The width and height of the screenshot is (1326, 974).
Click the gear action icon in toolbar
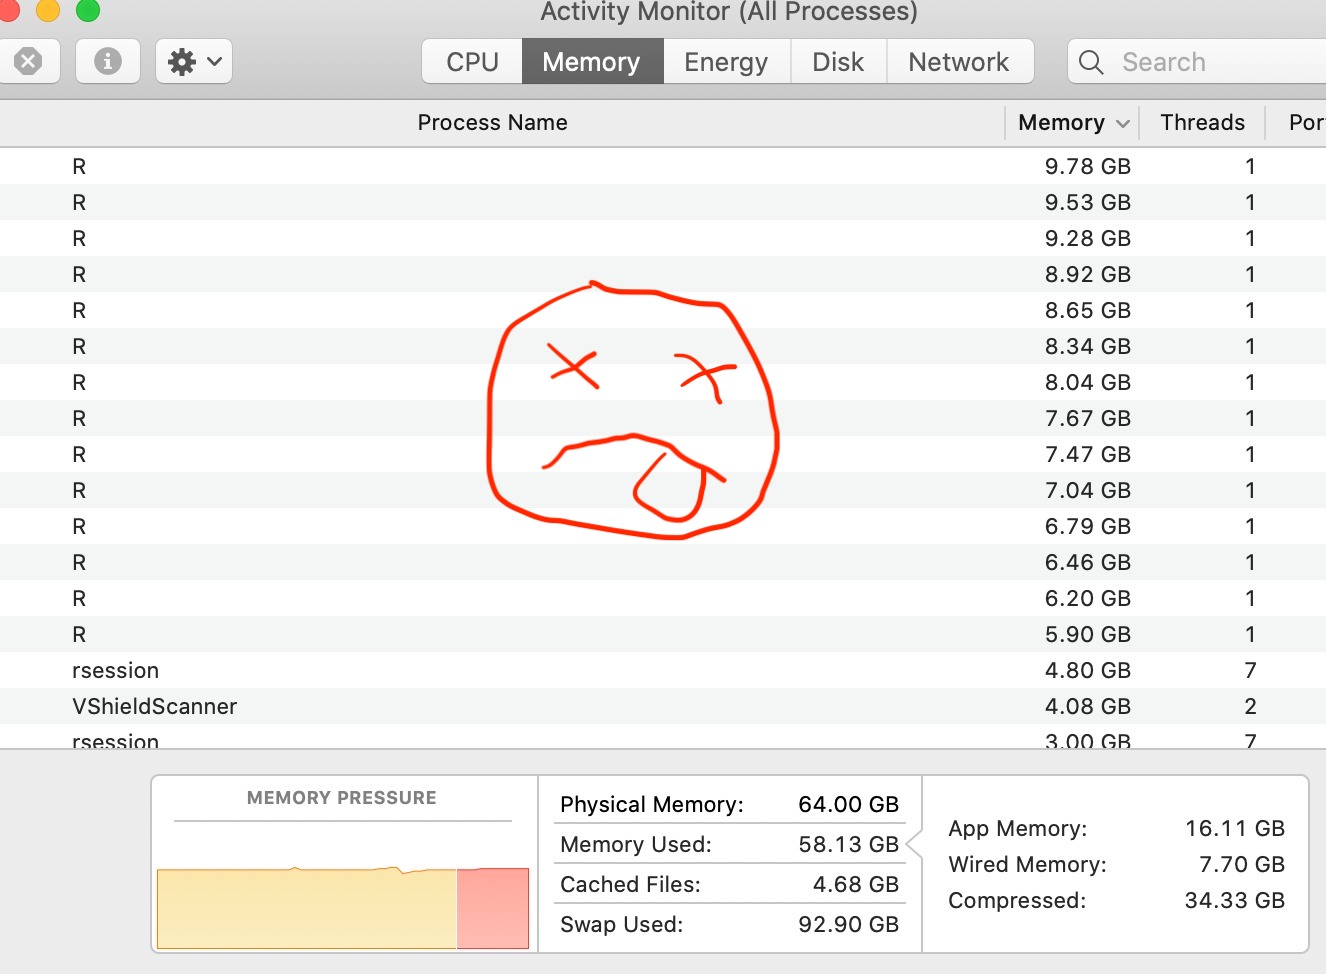point(181,61)
